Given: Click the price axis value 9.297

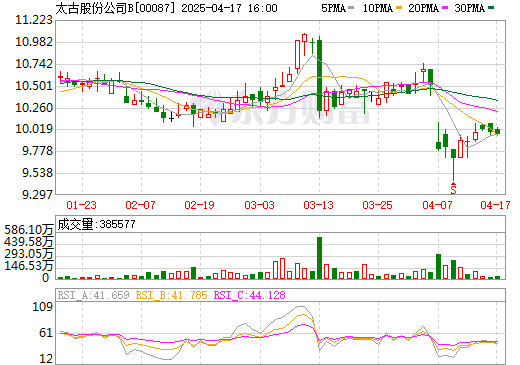Looking at the screenshot, I should tap(37, 194).
